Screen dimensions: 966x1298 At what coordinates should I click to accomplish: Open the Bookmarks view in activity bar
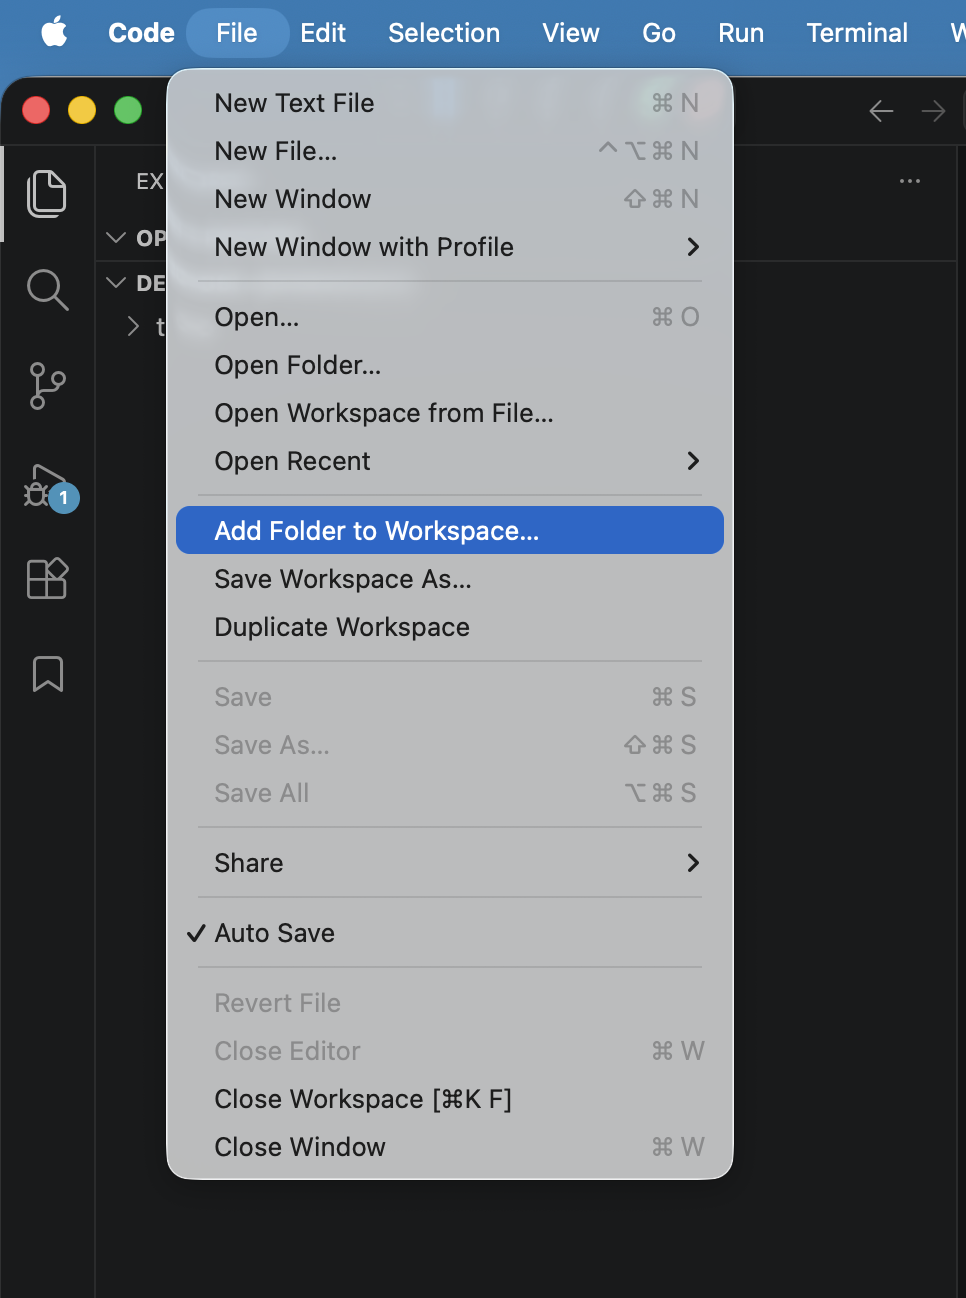click(x=47, y=674)
